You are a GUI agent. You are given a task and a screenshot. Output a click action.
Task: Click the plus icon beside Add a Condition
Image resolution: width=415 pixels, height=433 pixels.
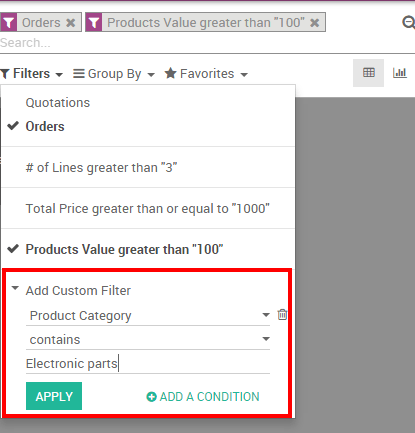(x=151, y=397)
